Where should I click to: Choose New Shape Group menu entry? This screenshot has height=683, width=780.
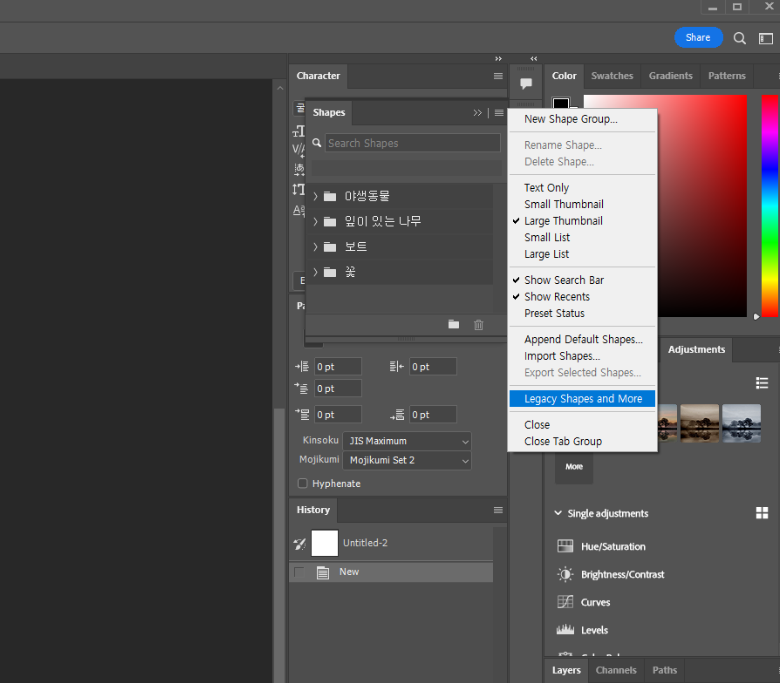(582, 119)
